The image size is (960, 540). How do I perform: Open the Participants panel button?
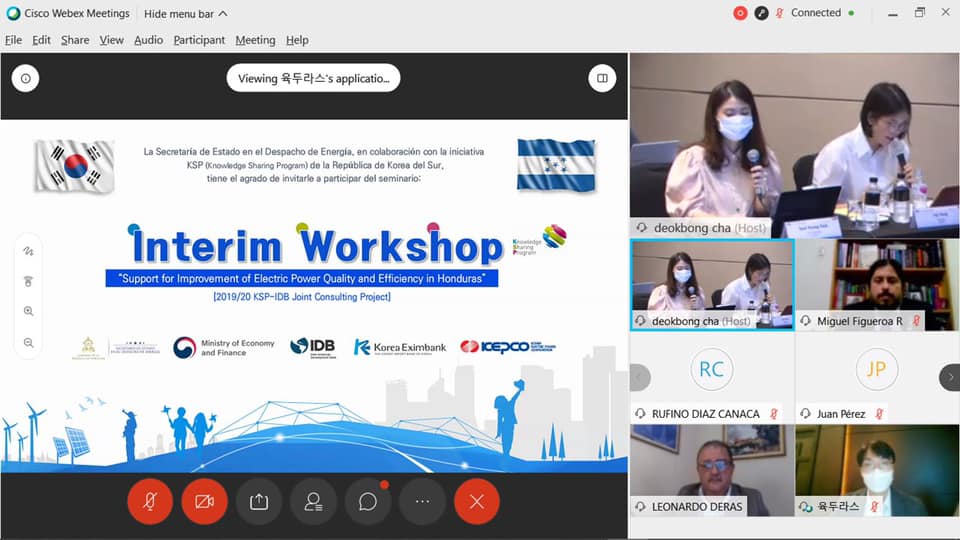tap(313, 501)
